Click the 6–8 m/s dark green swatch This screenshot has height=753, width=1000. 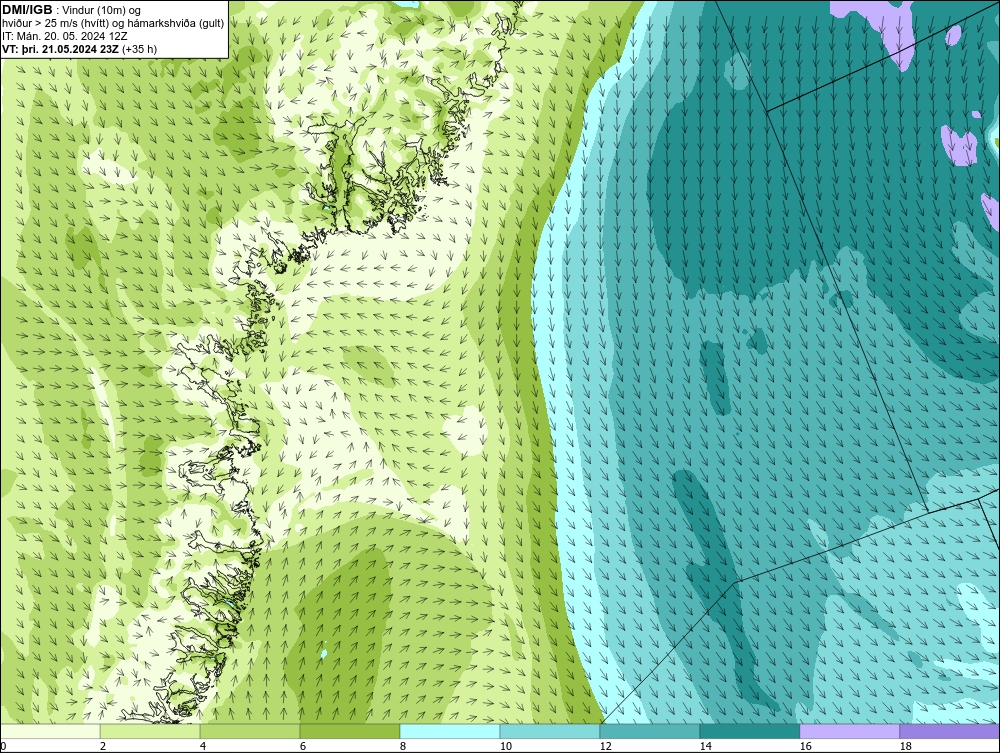tap(350, 731)
